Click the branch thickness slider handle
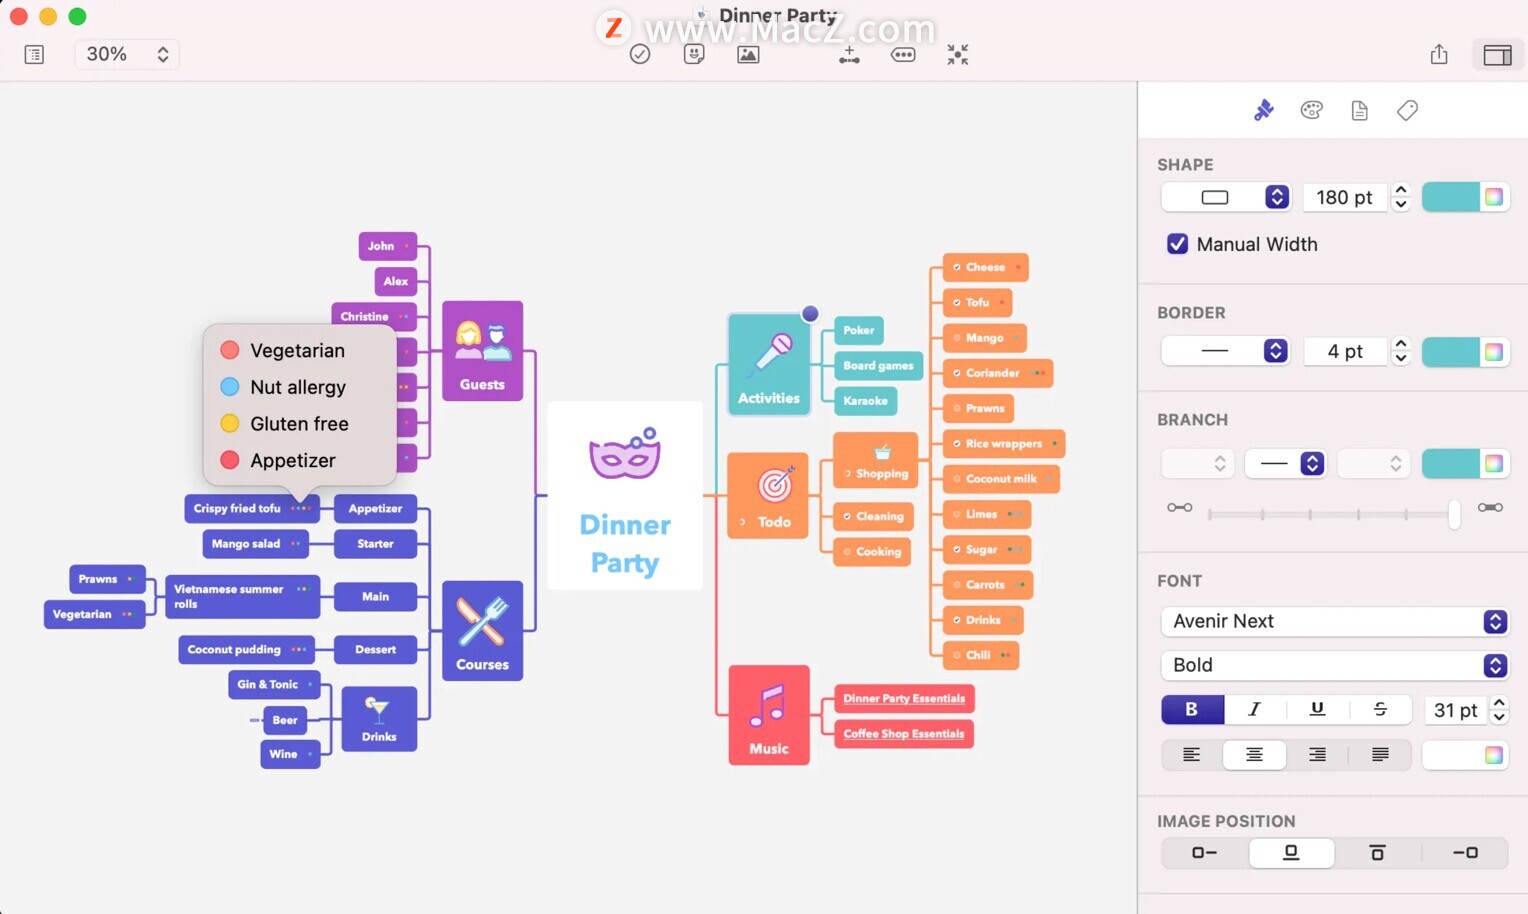This screenshot has height=914, width=1528. point(1454,514)
